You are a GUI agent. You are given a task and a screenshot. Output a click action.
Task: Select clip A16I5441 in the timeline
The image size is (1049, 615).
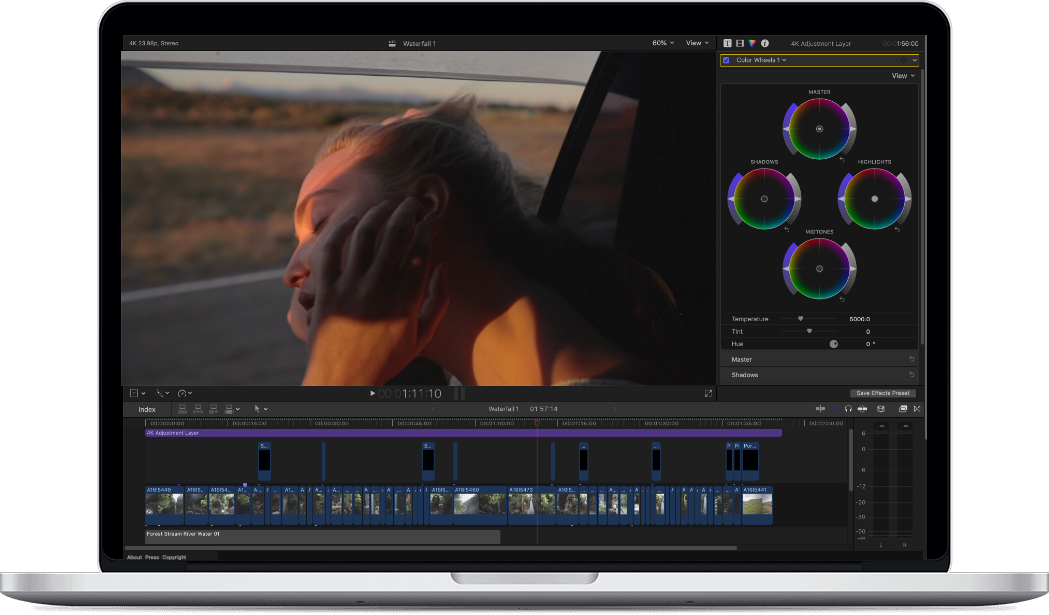(x=757, y=505)
